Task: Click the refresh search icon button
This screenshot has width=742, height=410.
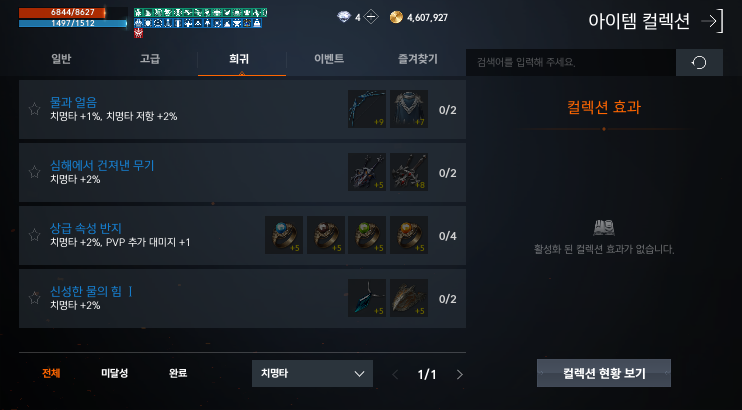Action: [x=699, y=62]
